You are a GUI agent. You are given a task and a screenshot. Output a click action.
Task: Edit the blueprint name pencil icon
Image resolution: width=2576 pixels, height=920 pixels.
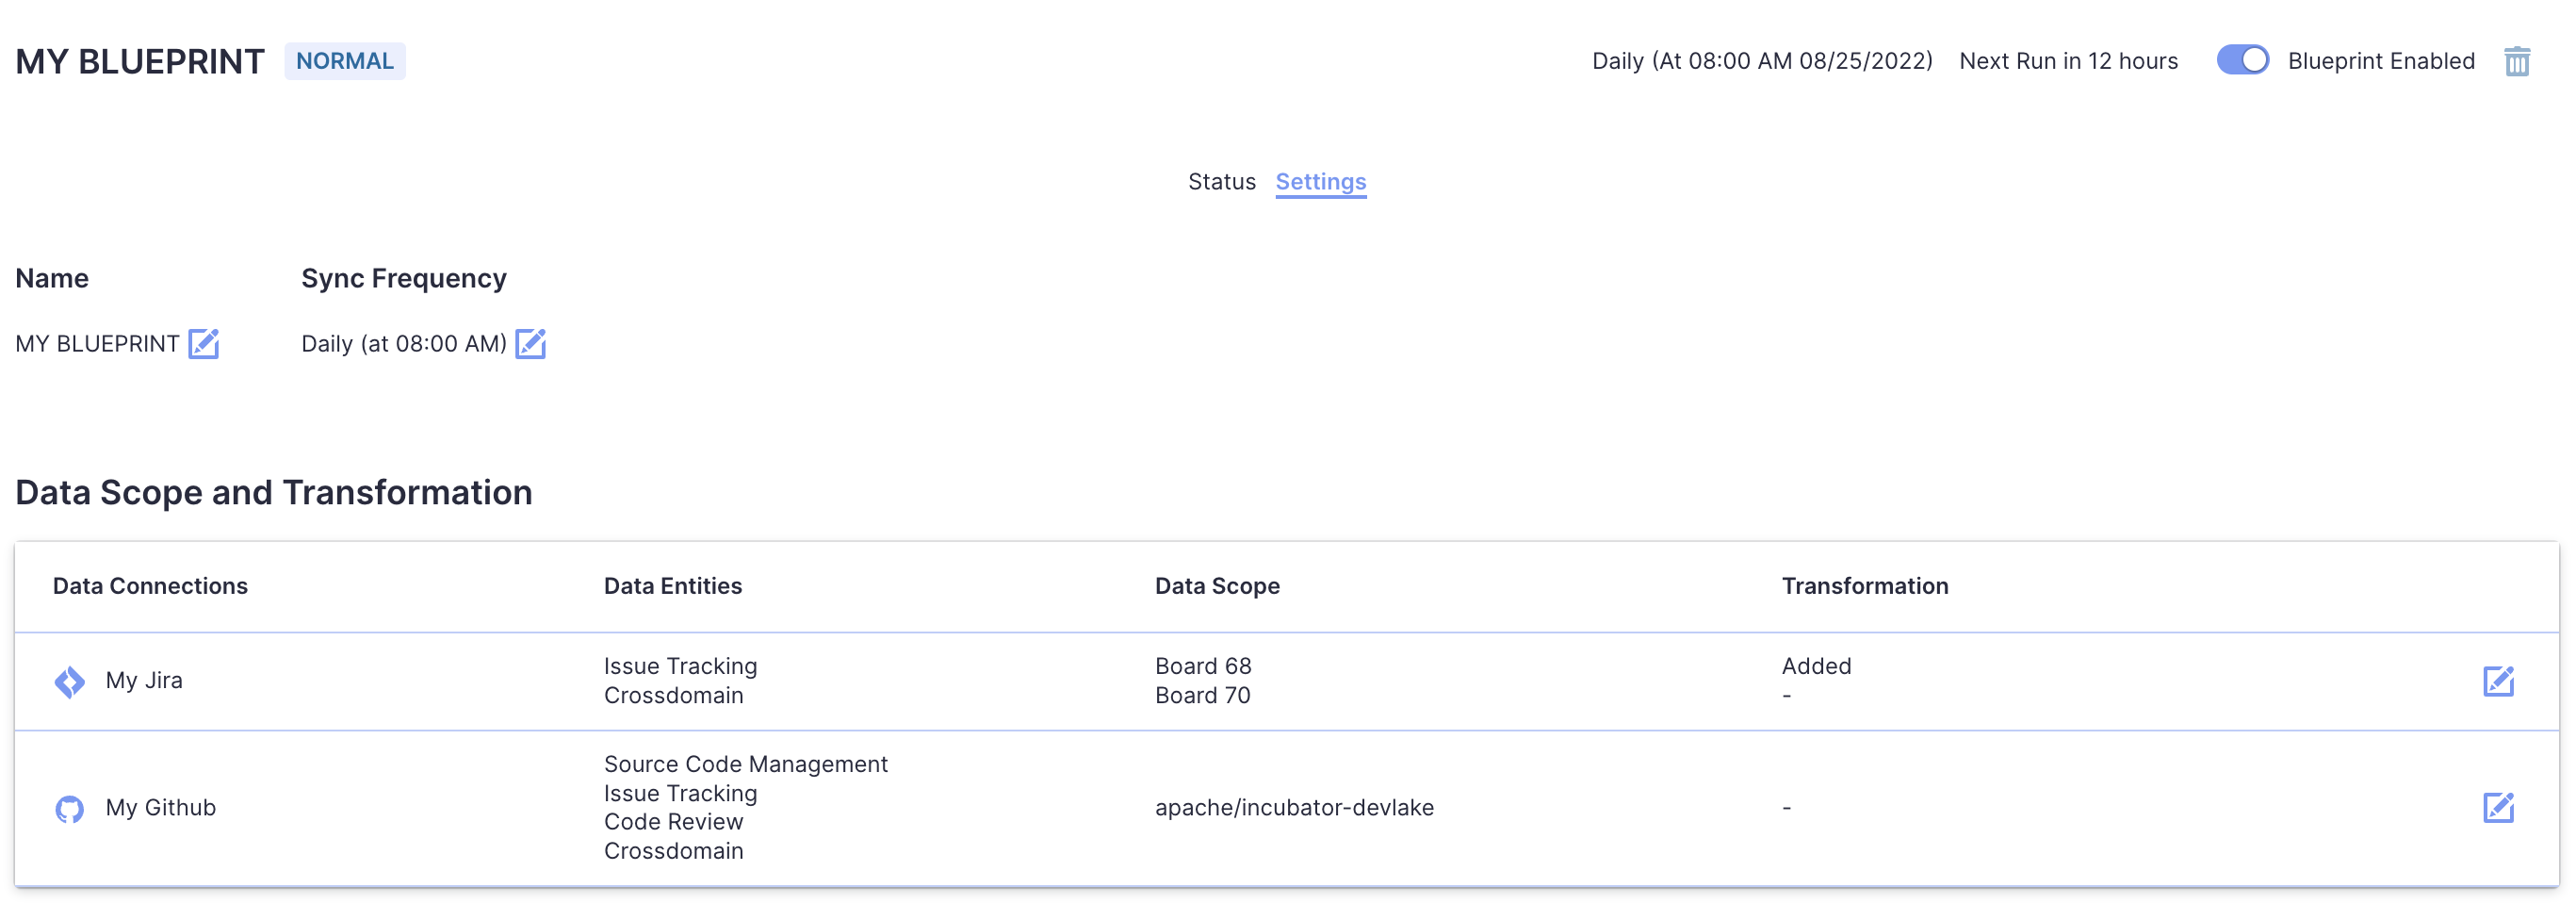pos(204,344)
